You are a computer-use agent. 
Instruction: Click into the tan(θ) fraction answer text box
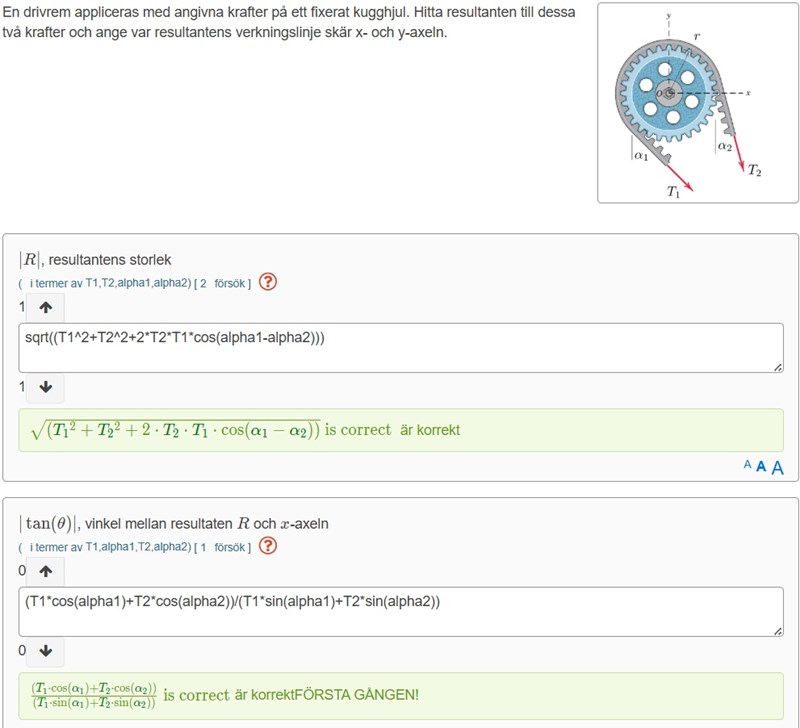click(x=400, y=611)
